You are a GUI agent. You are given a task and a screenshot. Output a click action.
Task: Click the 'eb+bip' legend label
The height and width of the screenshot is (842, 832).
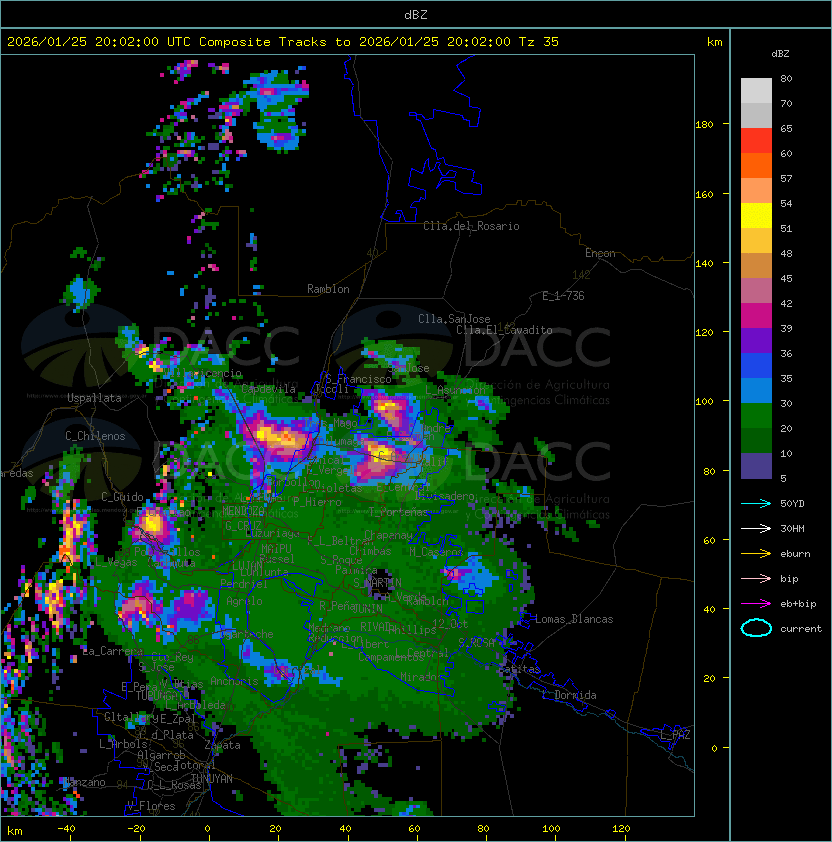tap(798, 604)
